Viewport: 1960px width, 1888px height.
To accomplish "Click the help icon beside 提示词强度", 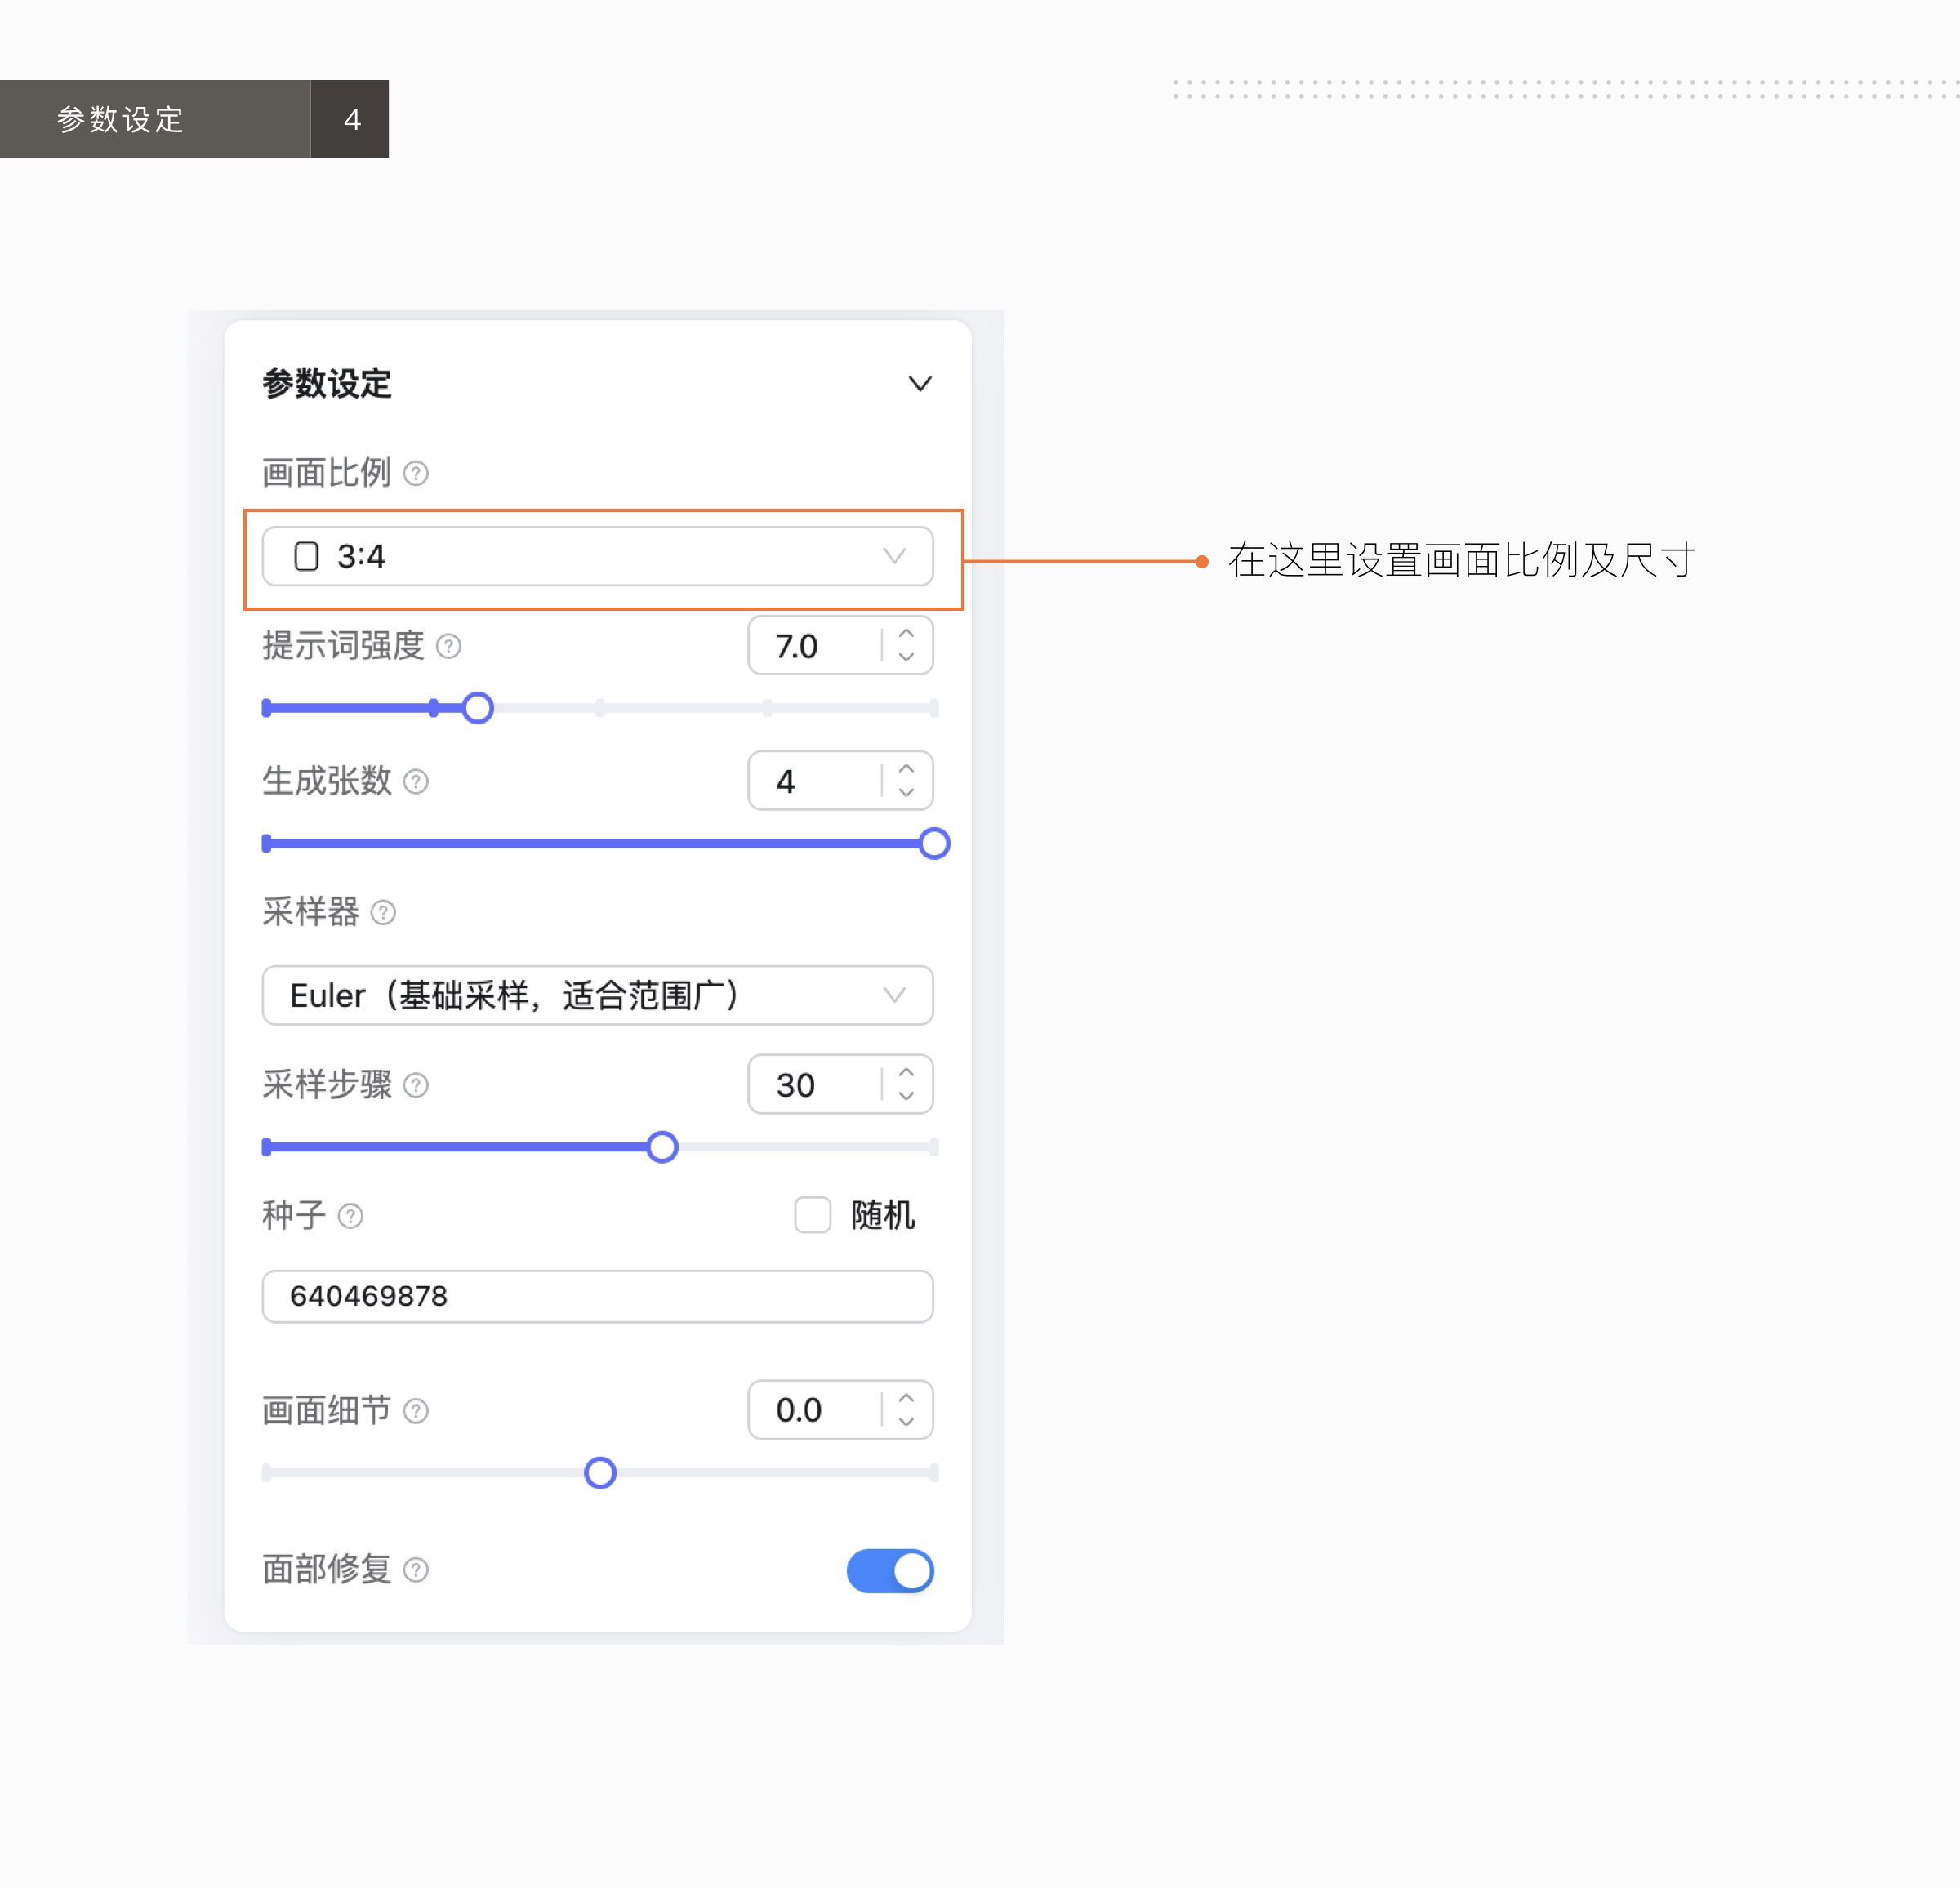I will coord(448,647).
